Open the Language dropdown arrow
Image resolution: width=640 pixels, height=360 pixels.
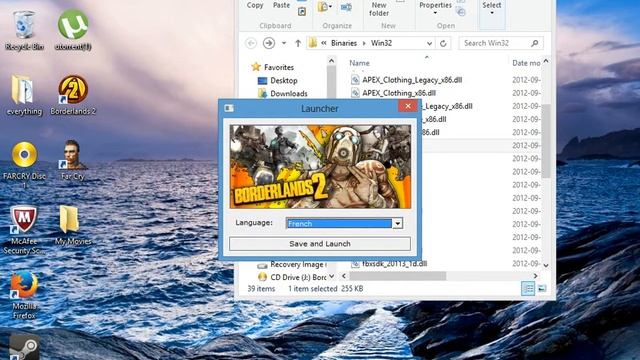coord(397,223)
